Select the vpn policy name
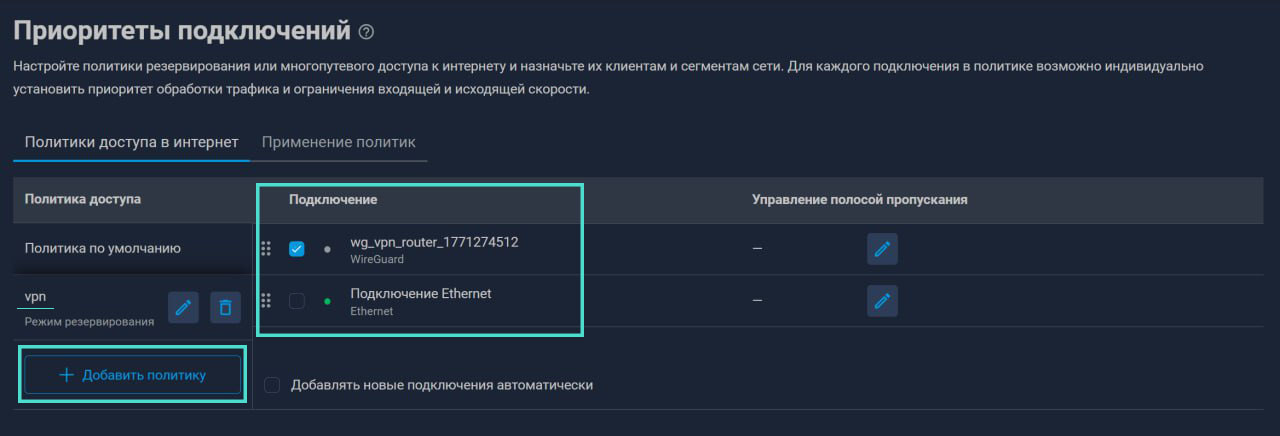Screen dimensions: 1280x436 coord(36,297)
